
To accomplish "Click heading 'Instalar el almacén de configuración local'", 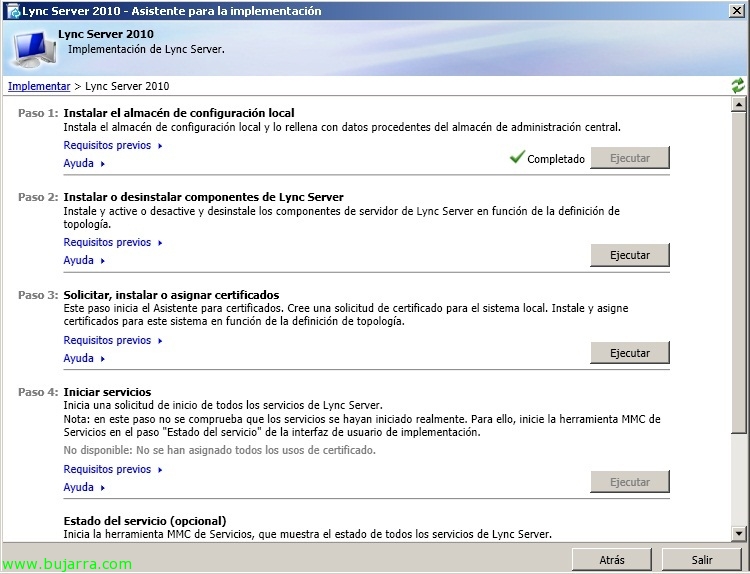I will (x=179, y=113).
